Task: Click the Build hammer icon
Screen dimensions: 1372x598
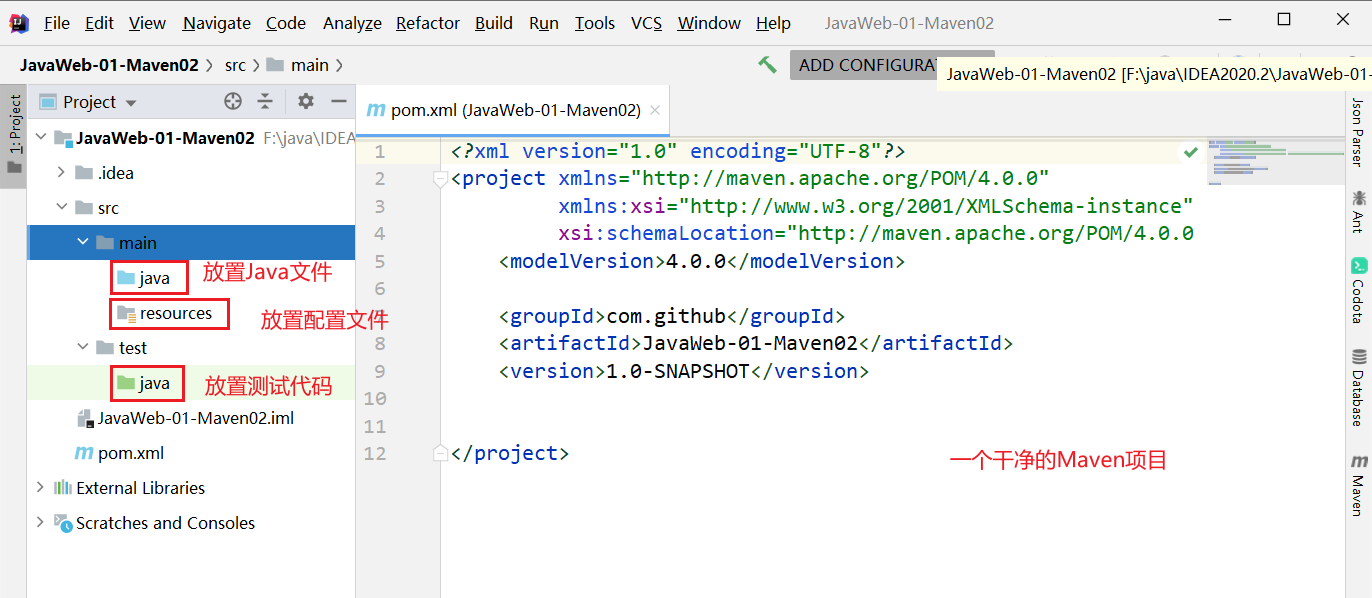Action: coord(767,65)
